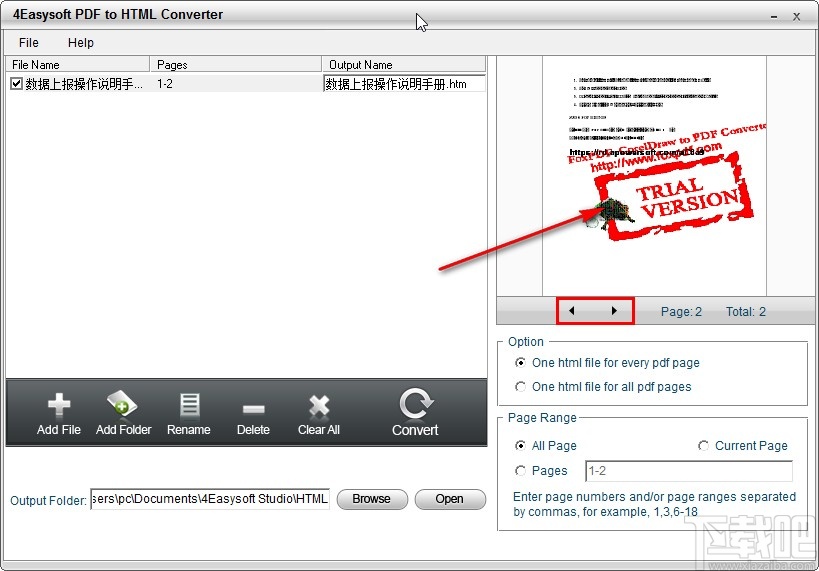Image resolution: width=819 pixels, height=571 pixels.
Task: Click the Output Name column header
Action: click(404, 65)
